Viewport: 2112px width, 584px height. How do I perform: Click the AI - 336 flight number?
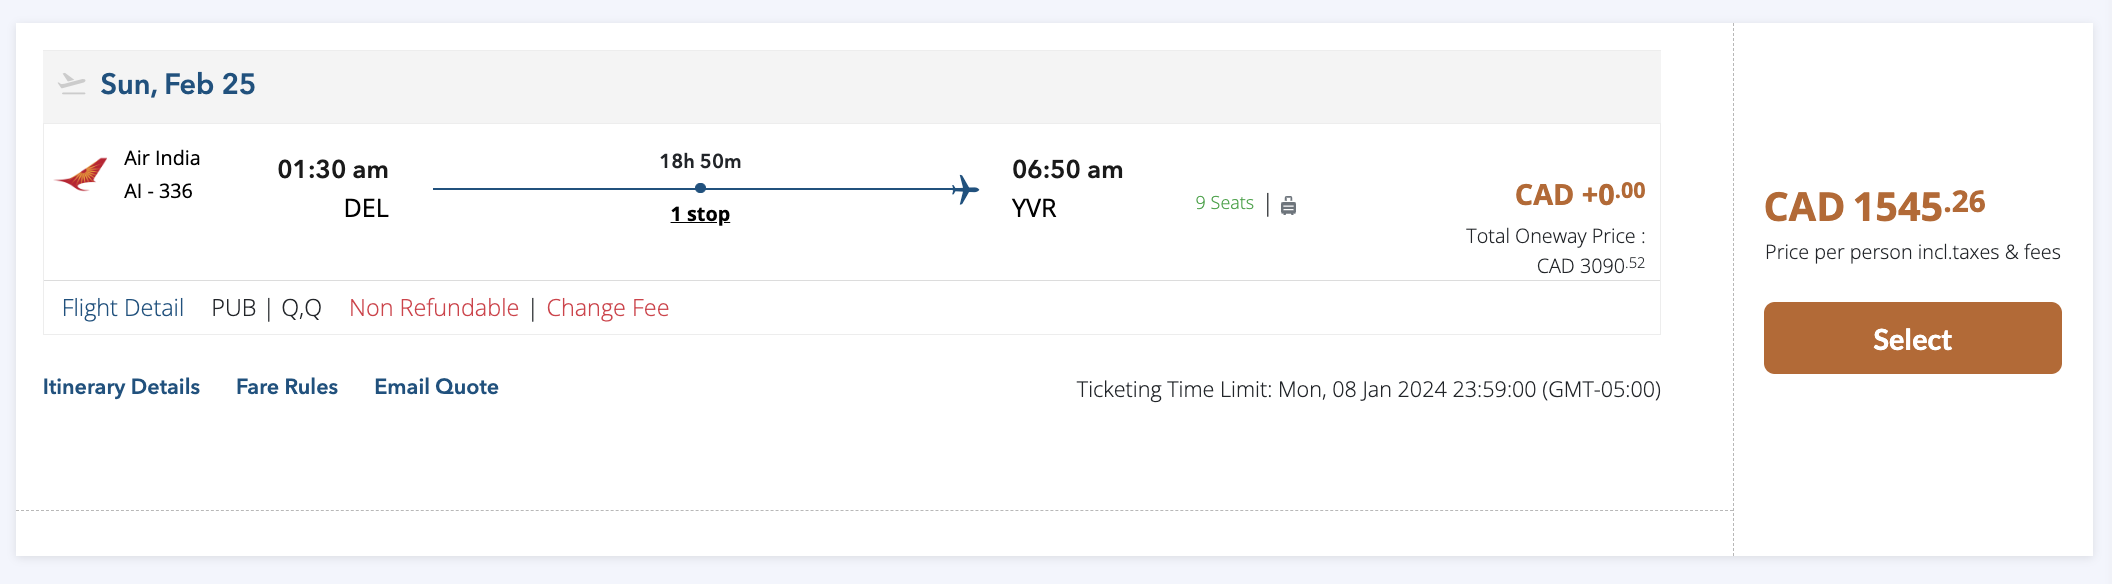pyautogui.click(x=158, y=191)
